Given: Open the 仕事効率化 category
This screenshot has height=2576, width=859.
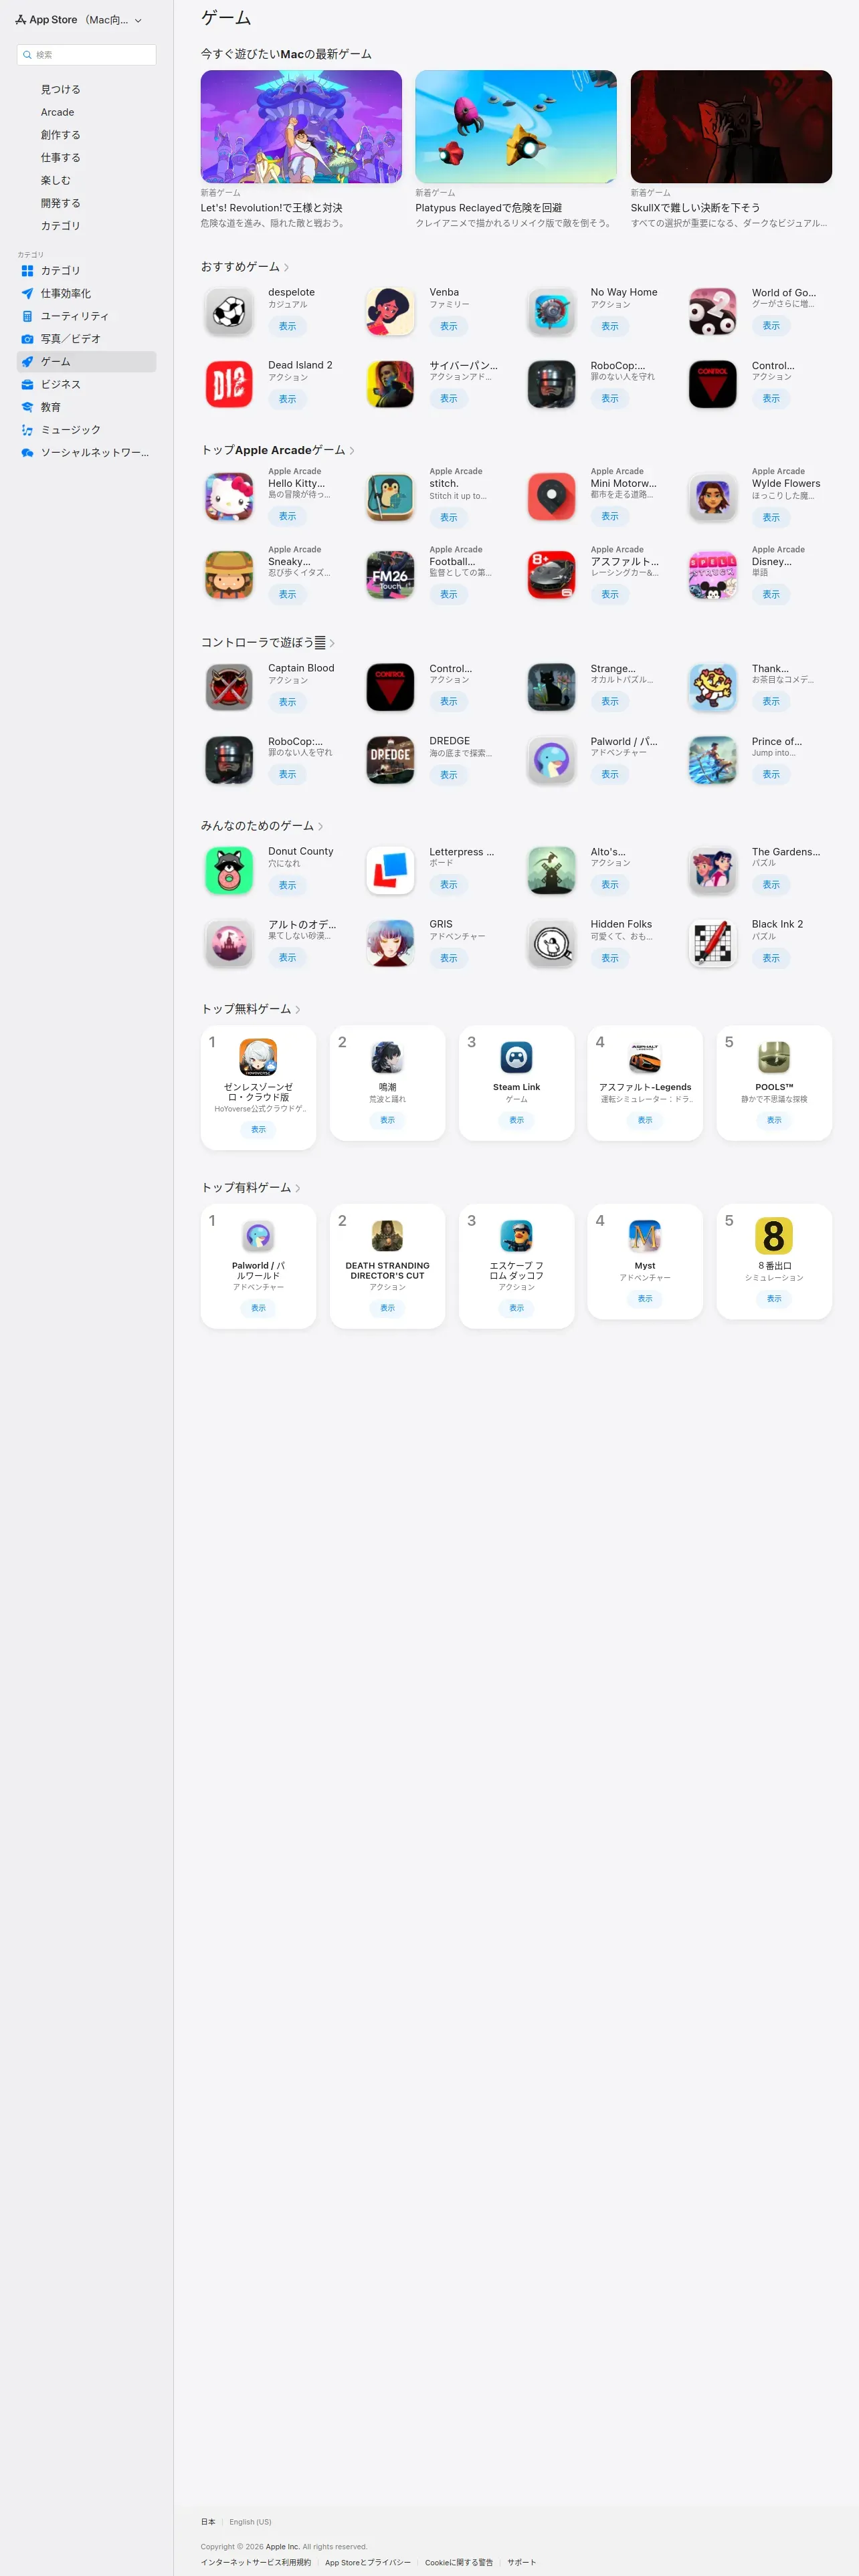Looking at the screenshot, I should click(86, 293).
